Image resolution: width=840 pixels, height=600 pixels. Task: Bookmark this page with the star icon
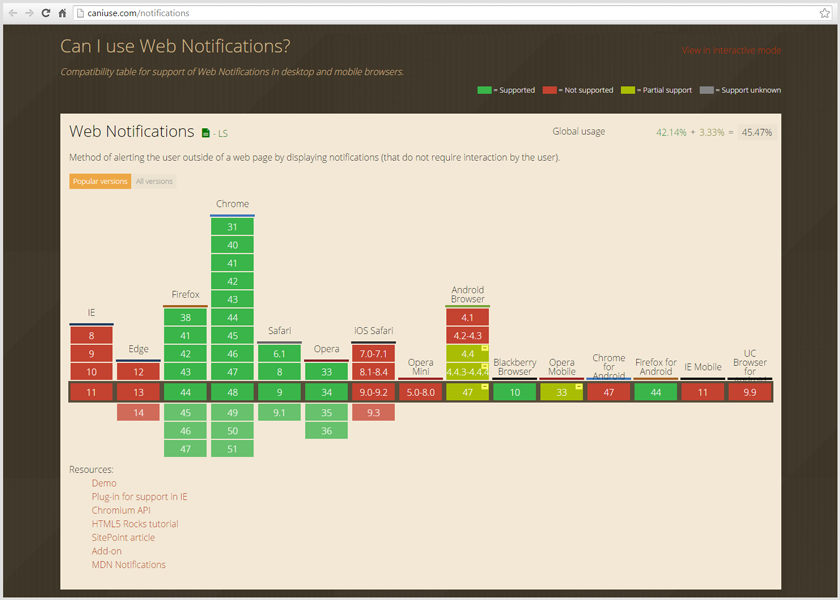(x=824, y=13)
